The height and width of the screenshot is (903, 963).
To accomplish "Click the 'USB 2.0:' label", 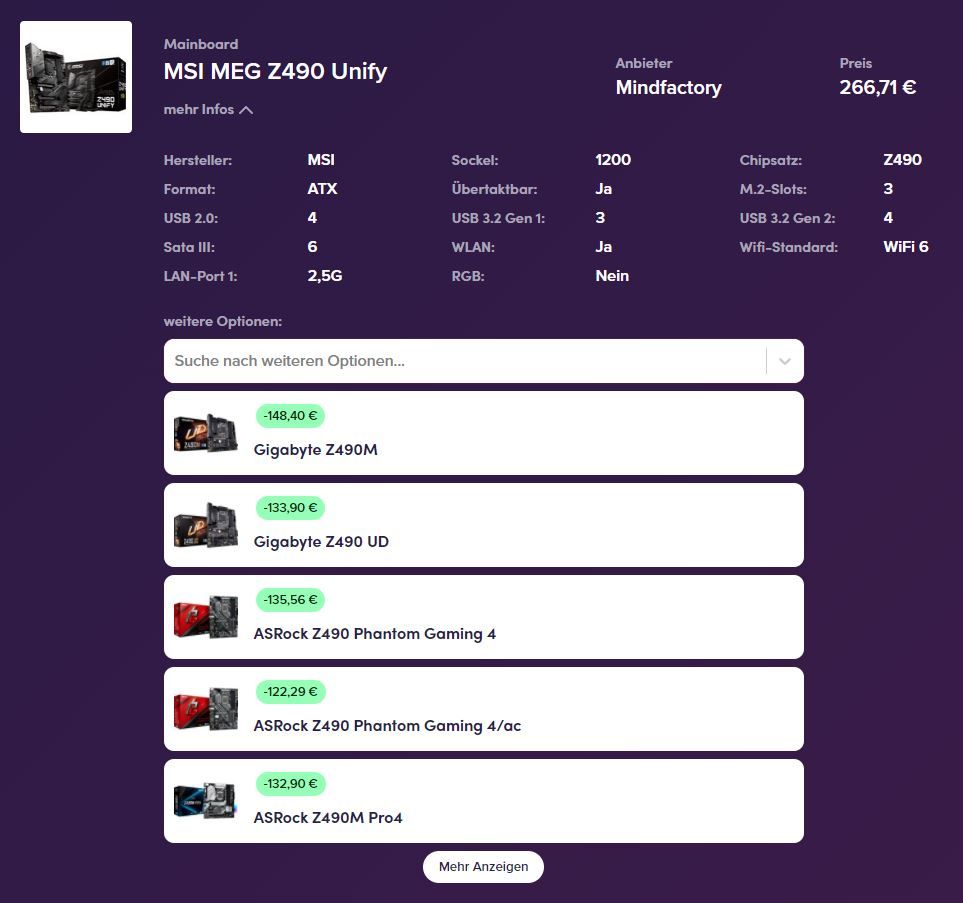I will [x=190, y=218].
